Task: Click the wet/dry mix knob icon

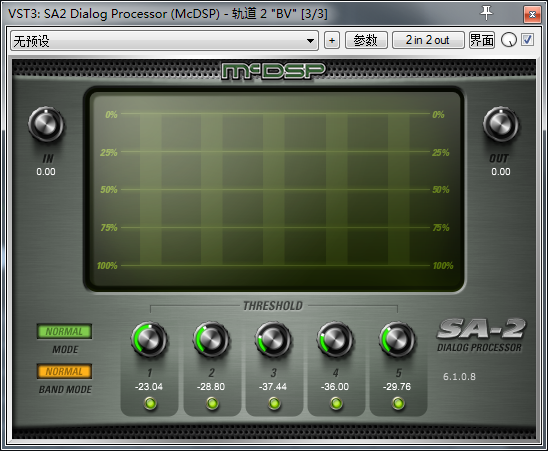Action: [509, 40]
